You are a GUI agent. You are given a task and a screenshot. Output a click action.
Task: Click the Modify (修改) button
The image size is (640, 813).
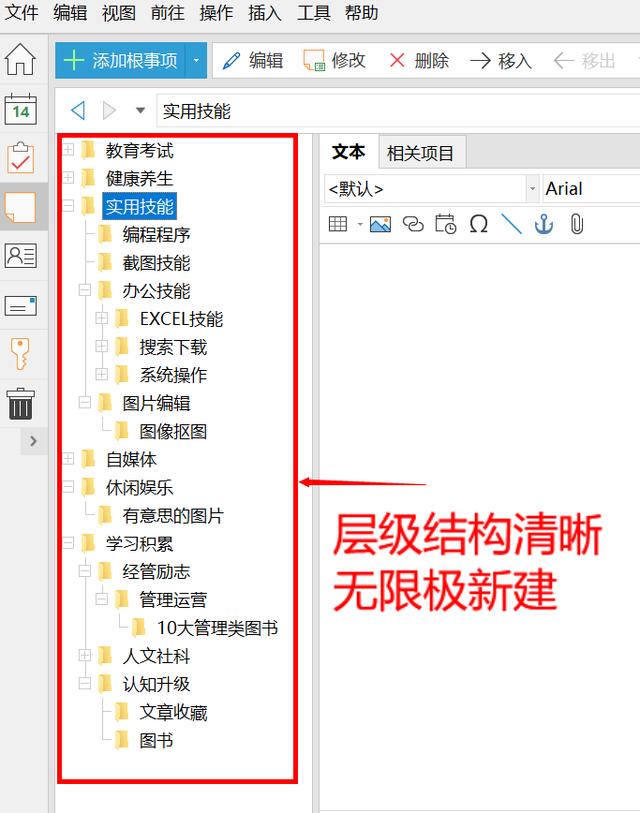click(335, 61)
